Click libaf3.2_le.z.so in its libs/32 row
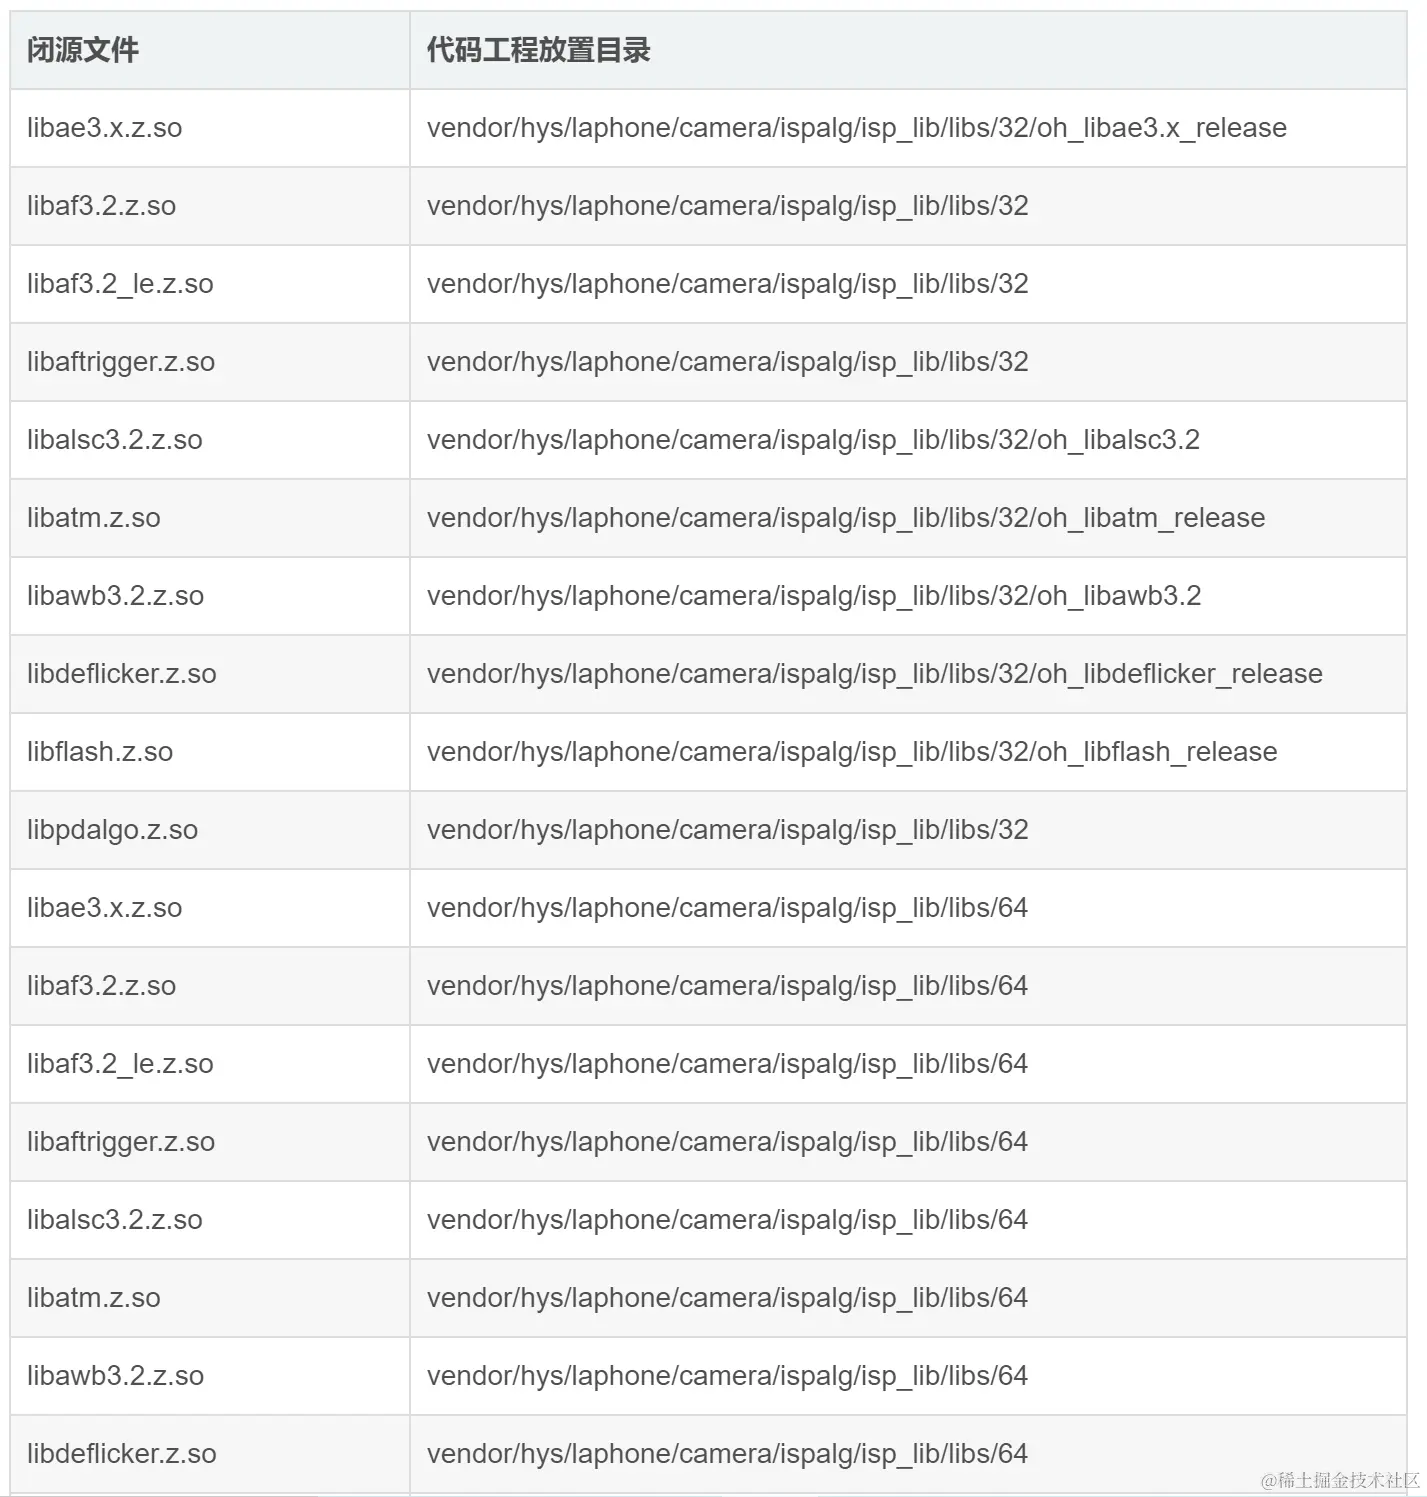The height and width of the screenshot is (1497, 1427). (120, 284)
